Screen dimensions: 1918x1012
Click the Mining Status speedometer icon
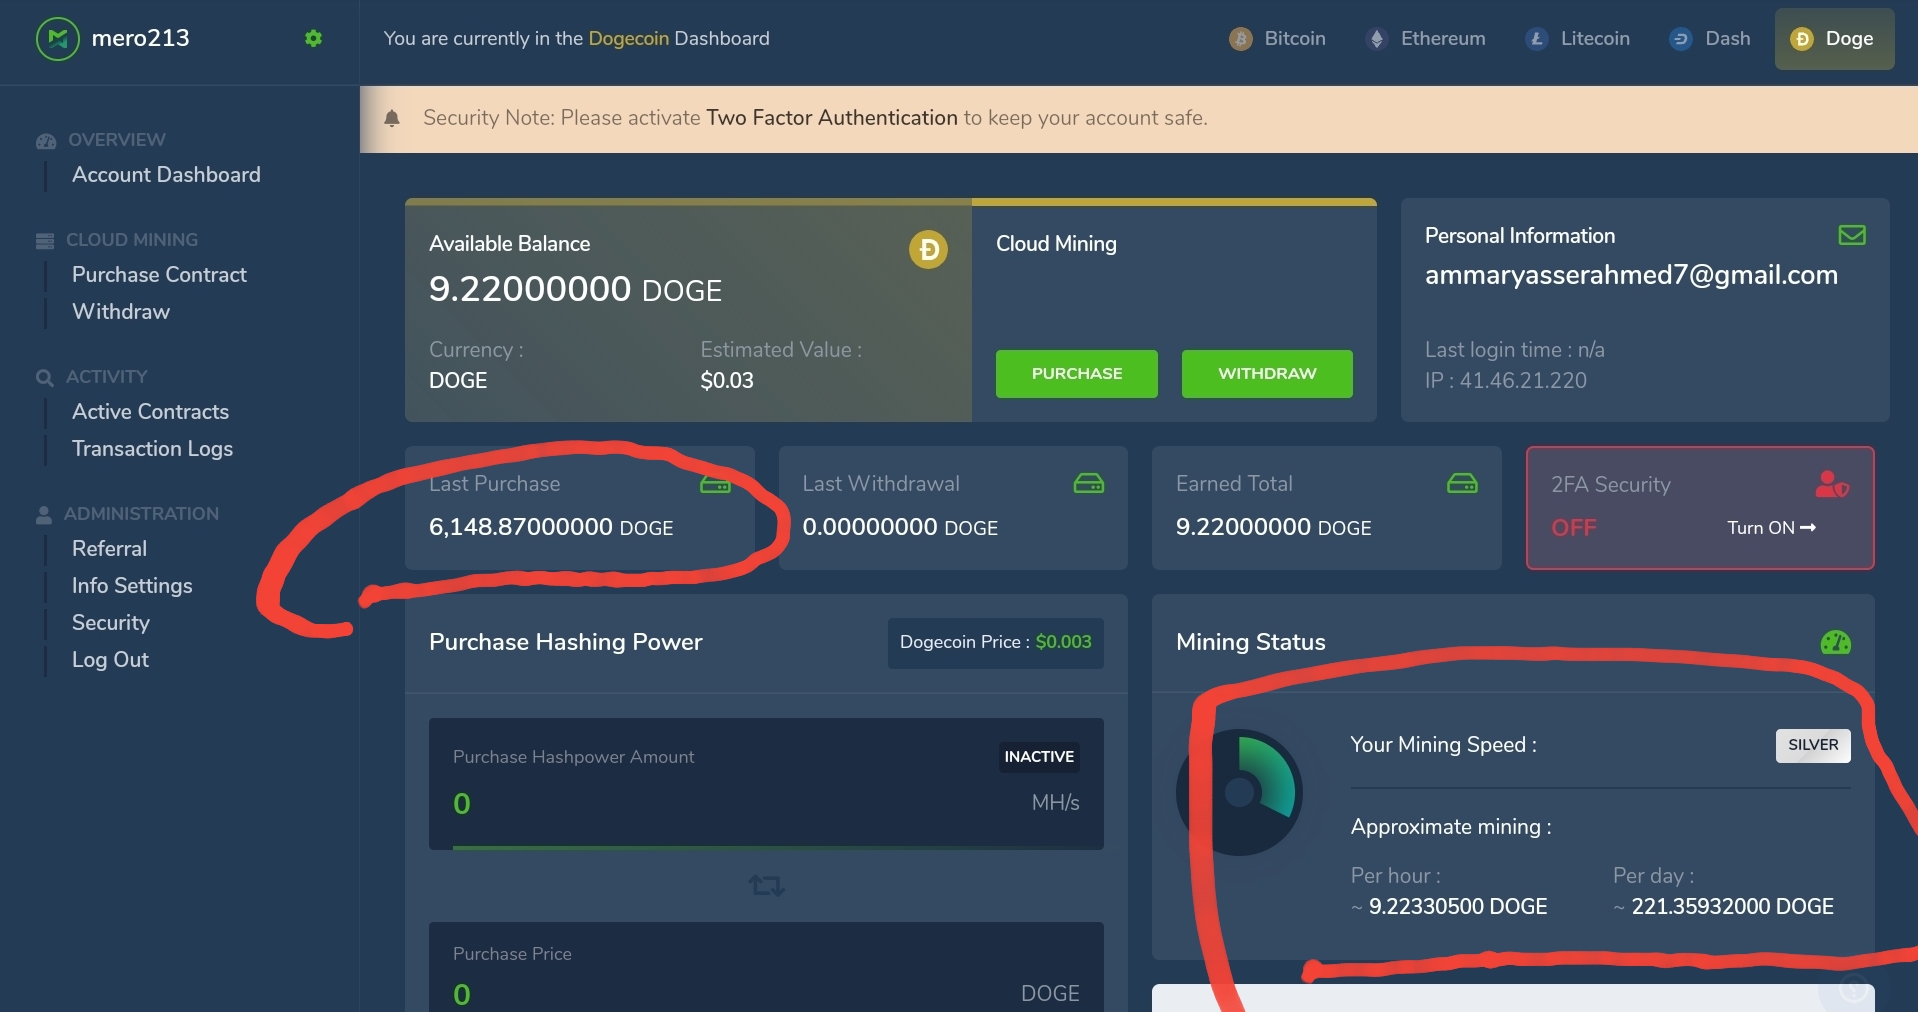tap(1836, 642)
